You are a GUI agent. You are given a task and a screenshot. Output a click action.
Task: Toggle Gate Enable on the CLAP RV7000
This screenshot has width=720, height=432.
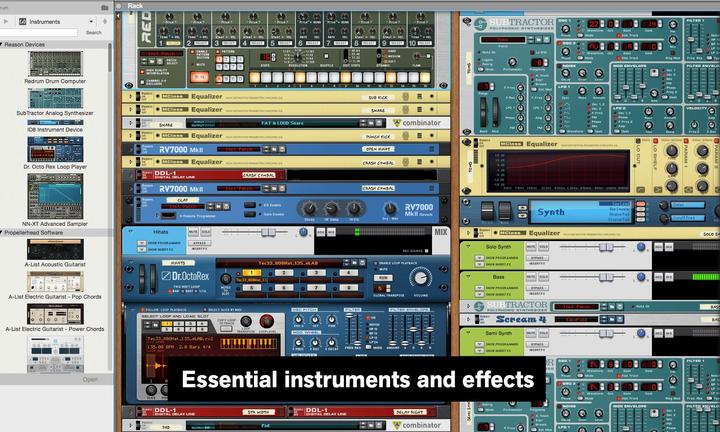250,214
